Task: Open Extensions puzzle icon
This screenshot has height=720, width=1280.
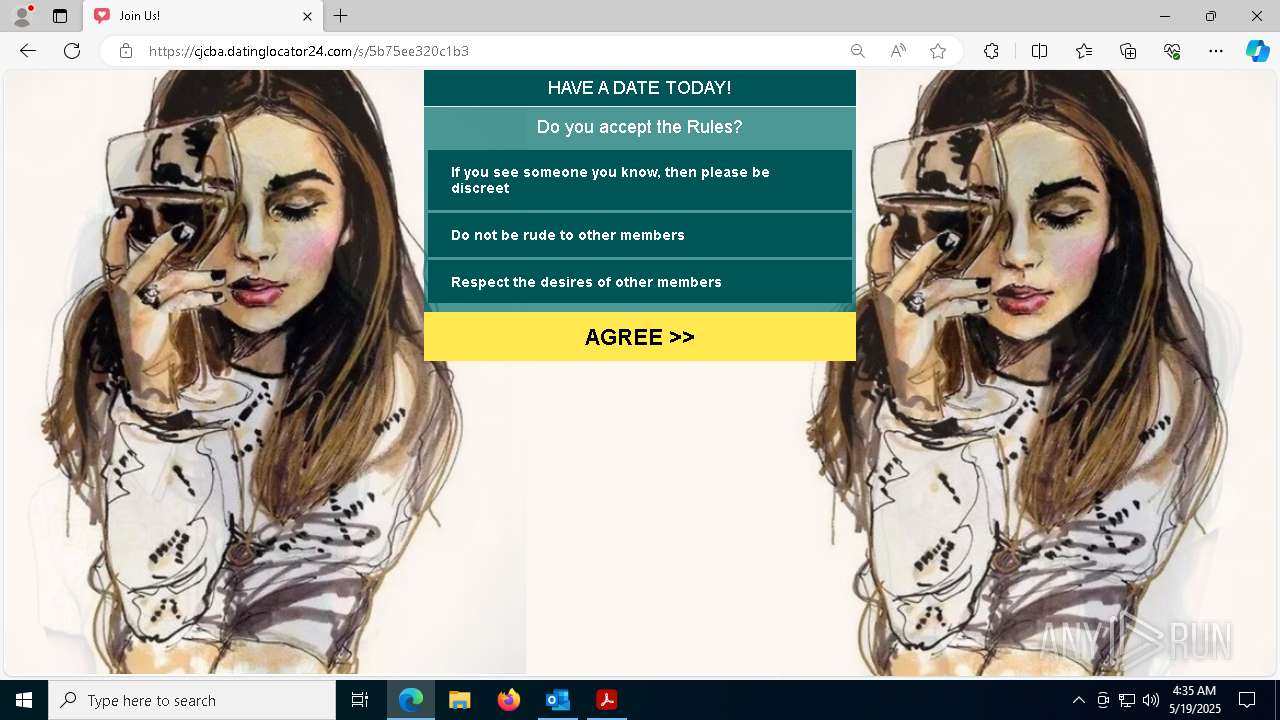Action: (x=991, y=51)
